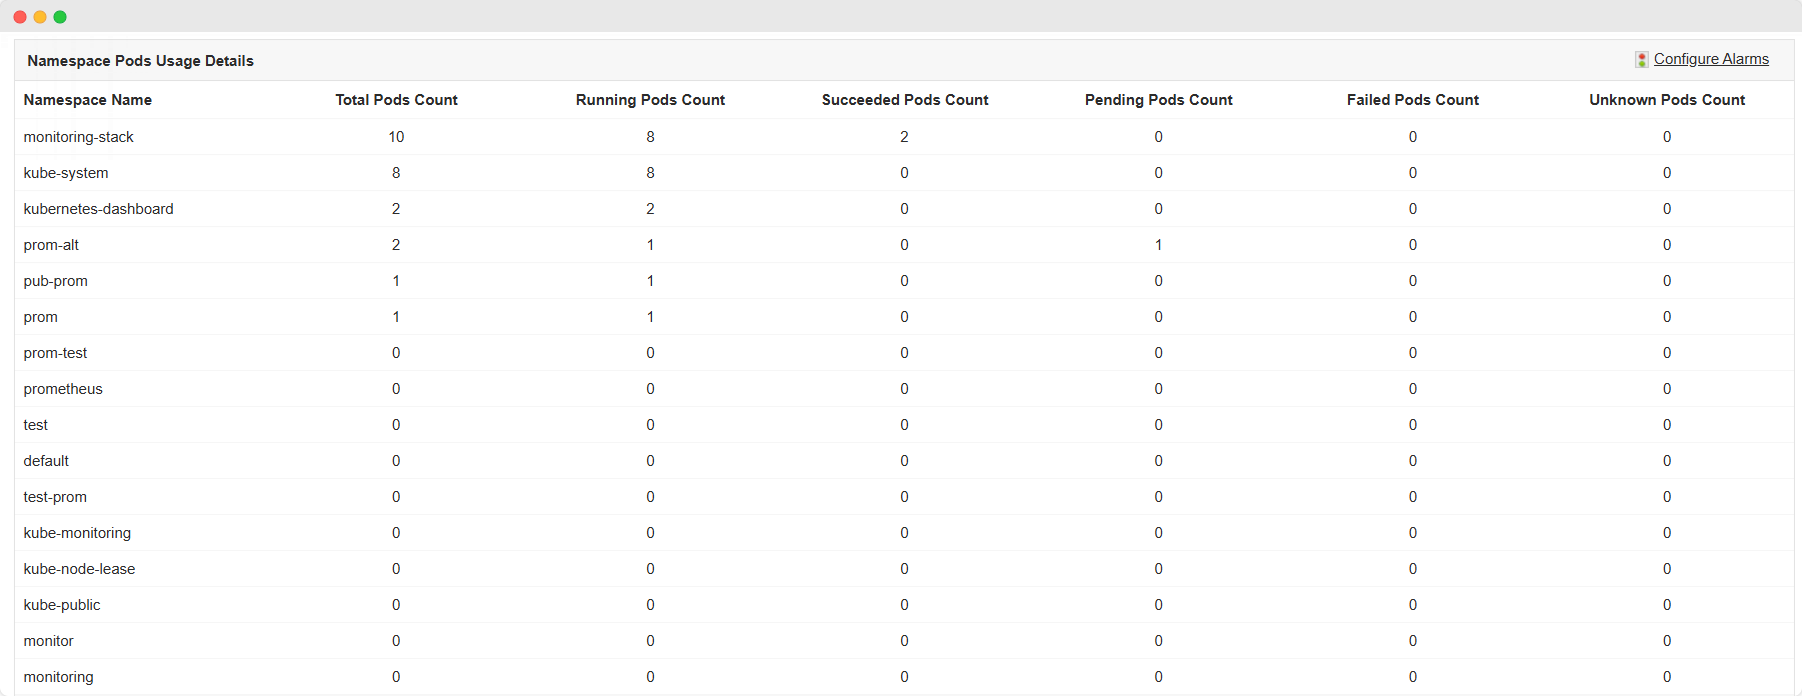Click the alarm traffic-light icon beside Configure Alarms
The image size is (1802, 696).
1641,59
